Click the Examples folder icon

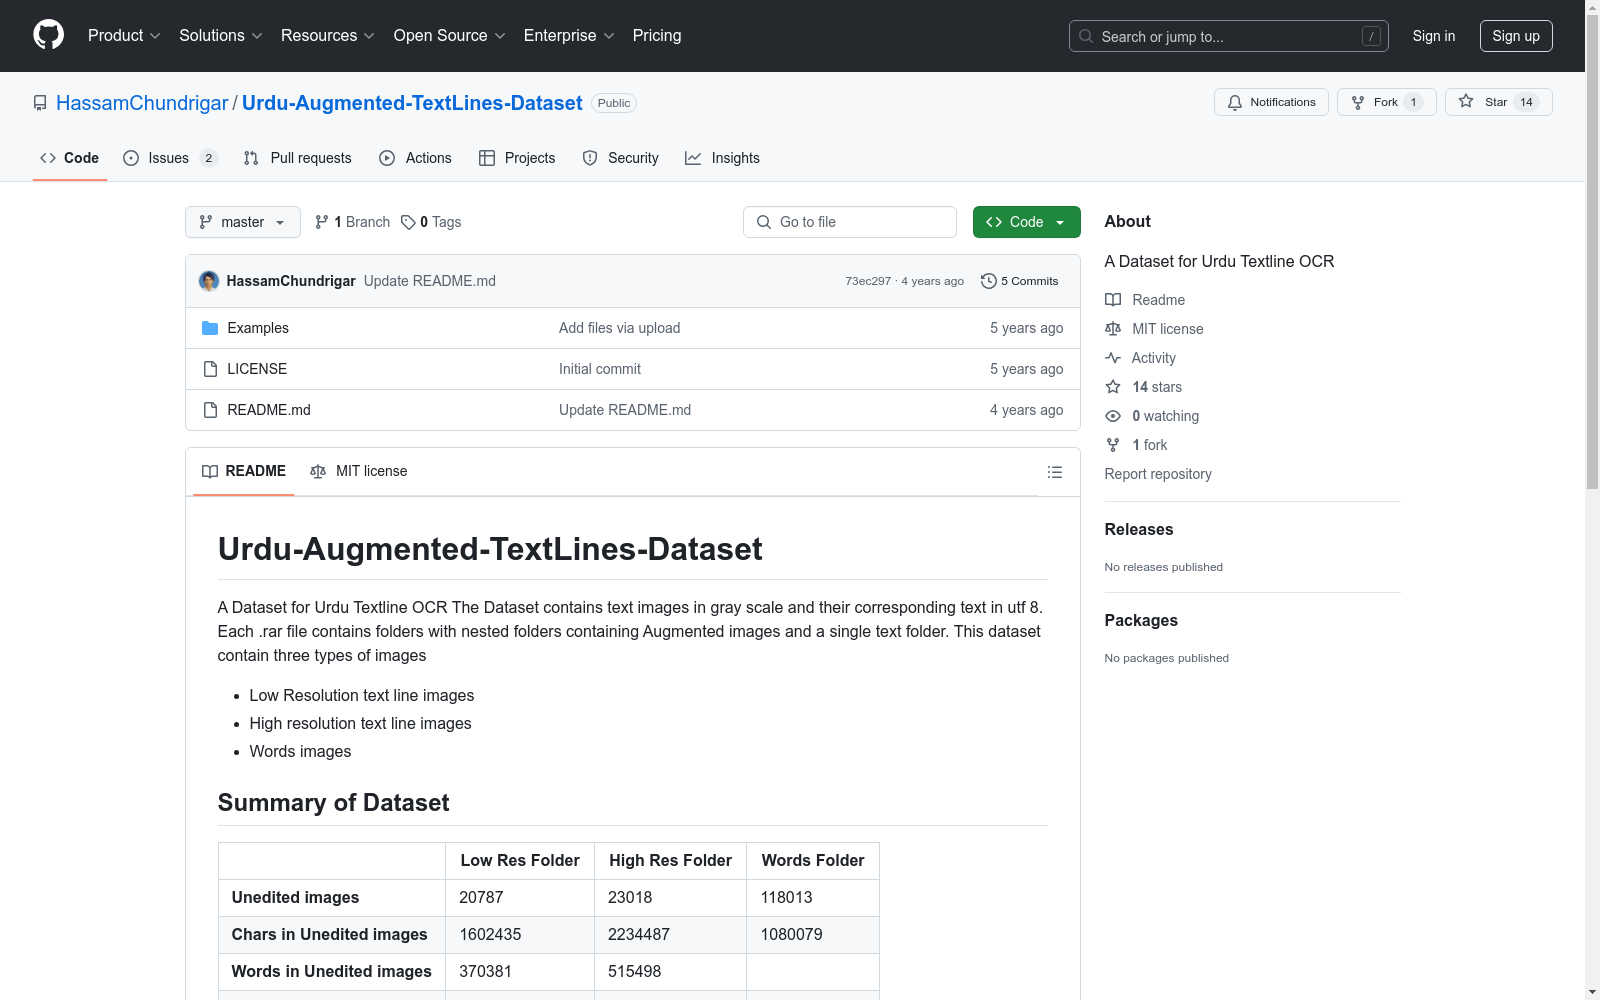tap(210, 328)
